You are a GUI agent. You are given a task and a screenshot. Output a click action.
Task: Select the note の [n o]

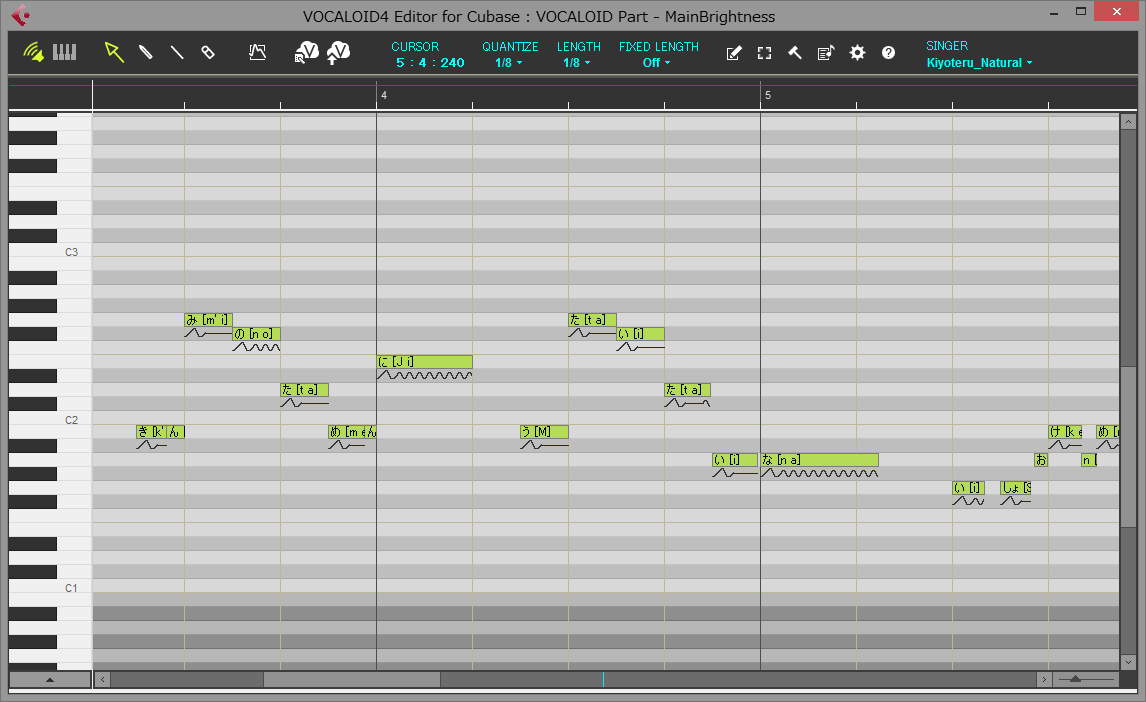coord(256,334)
